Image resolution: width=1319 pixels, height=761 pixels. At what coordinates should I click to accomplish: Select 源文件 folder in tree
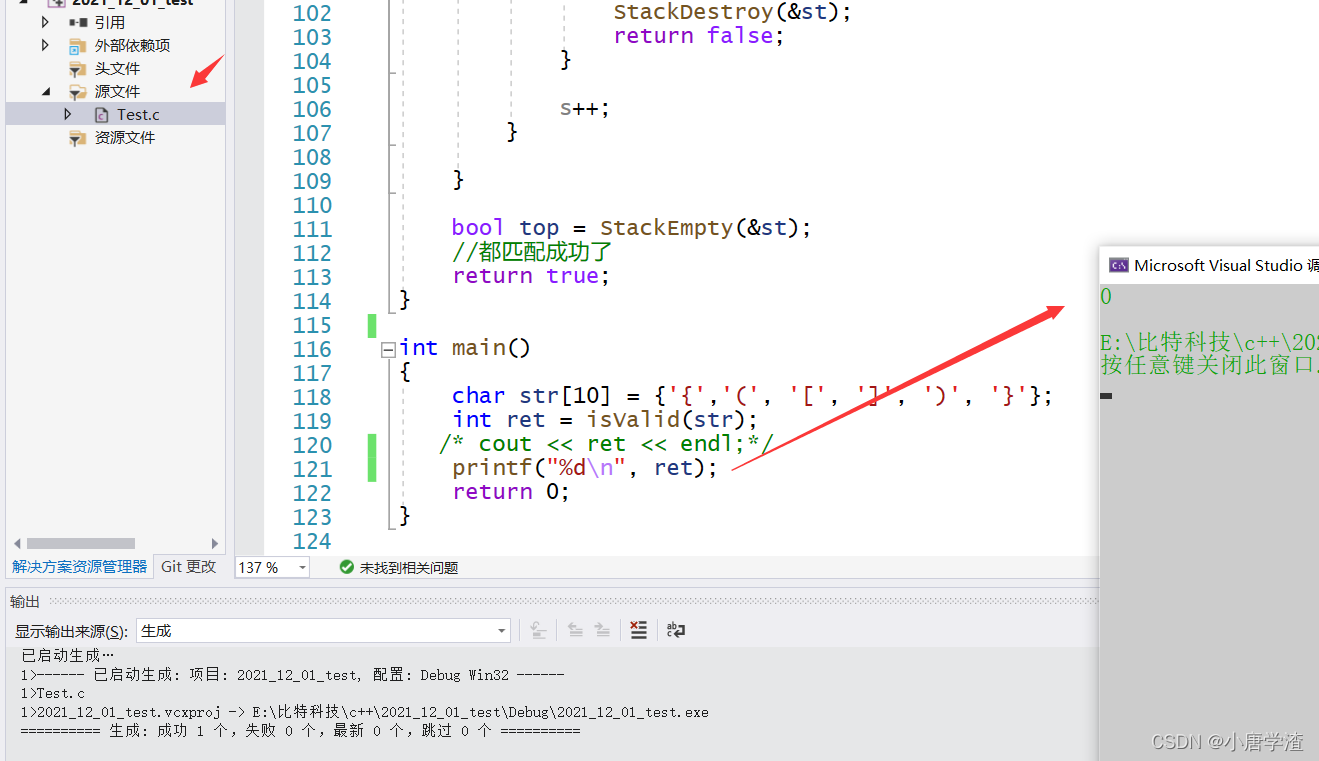tap(117, 91)
